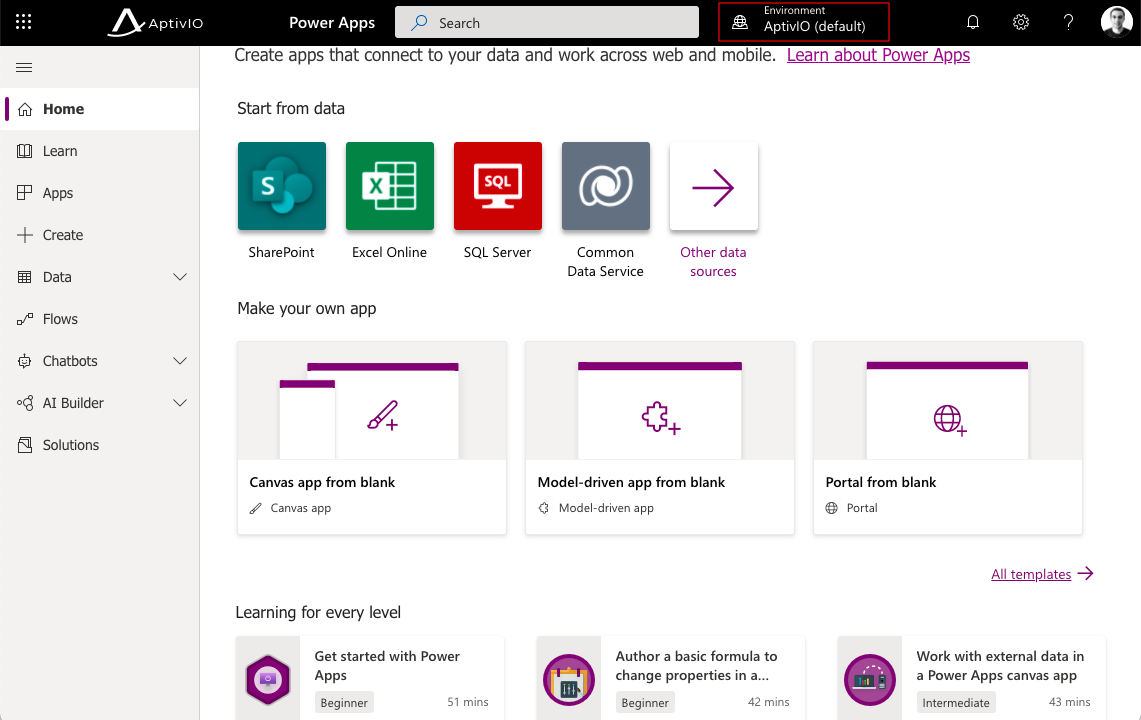This screenshot has width=1141, height=720.
Task: Open Chatbots in the sidebar
Action: point(100,361)
